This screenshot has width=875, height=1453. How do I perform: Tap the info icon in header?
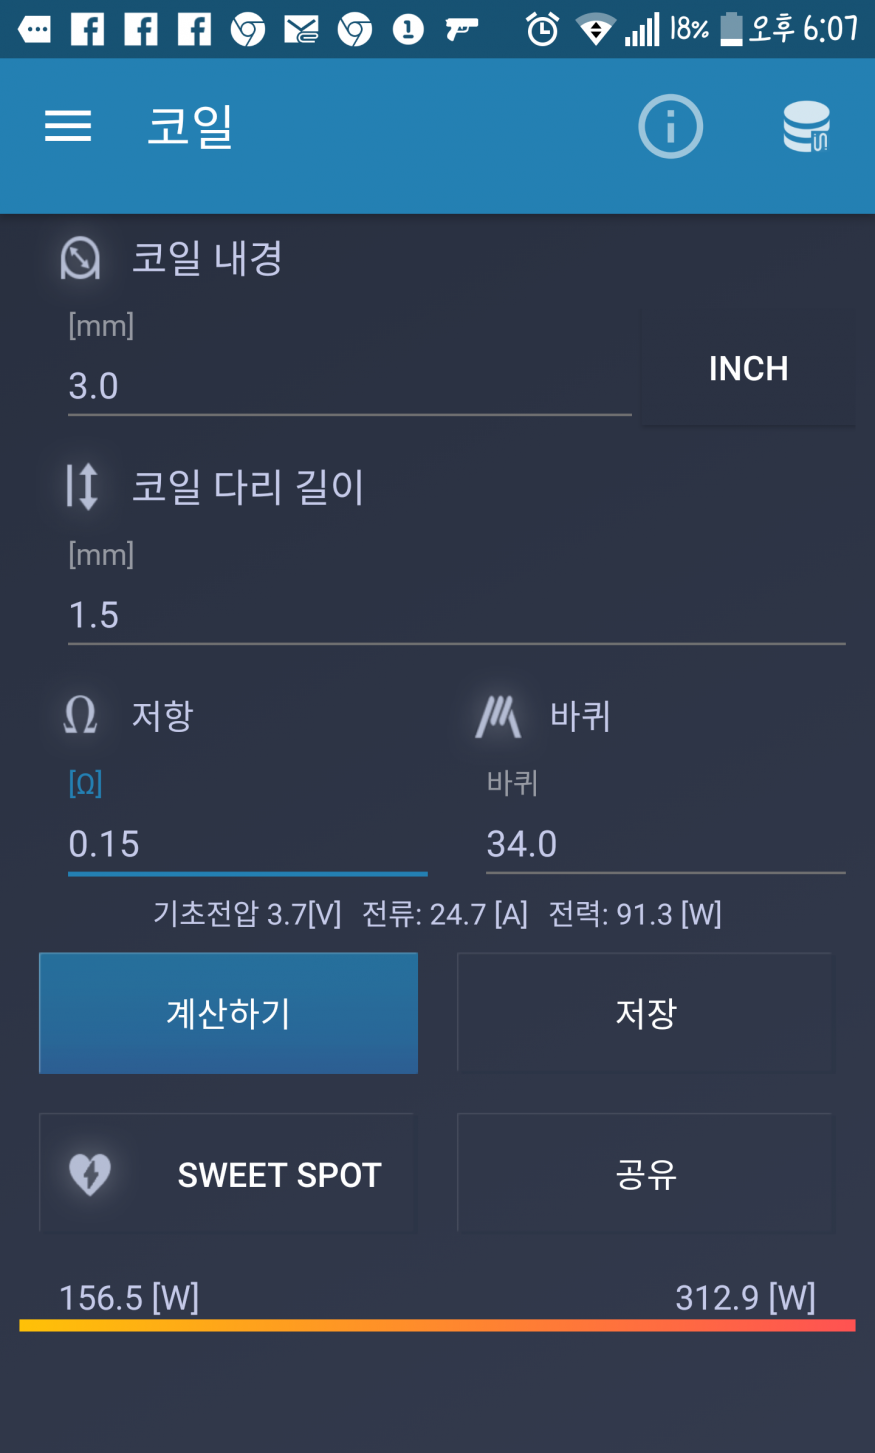point(670,127)
